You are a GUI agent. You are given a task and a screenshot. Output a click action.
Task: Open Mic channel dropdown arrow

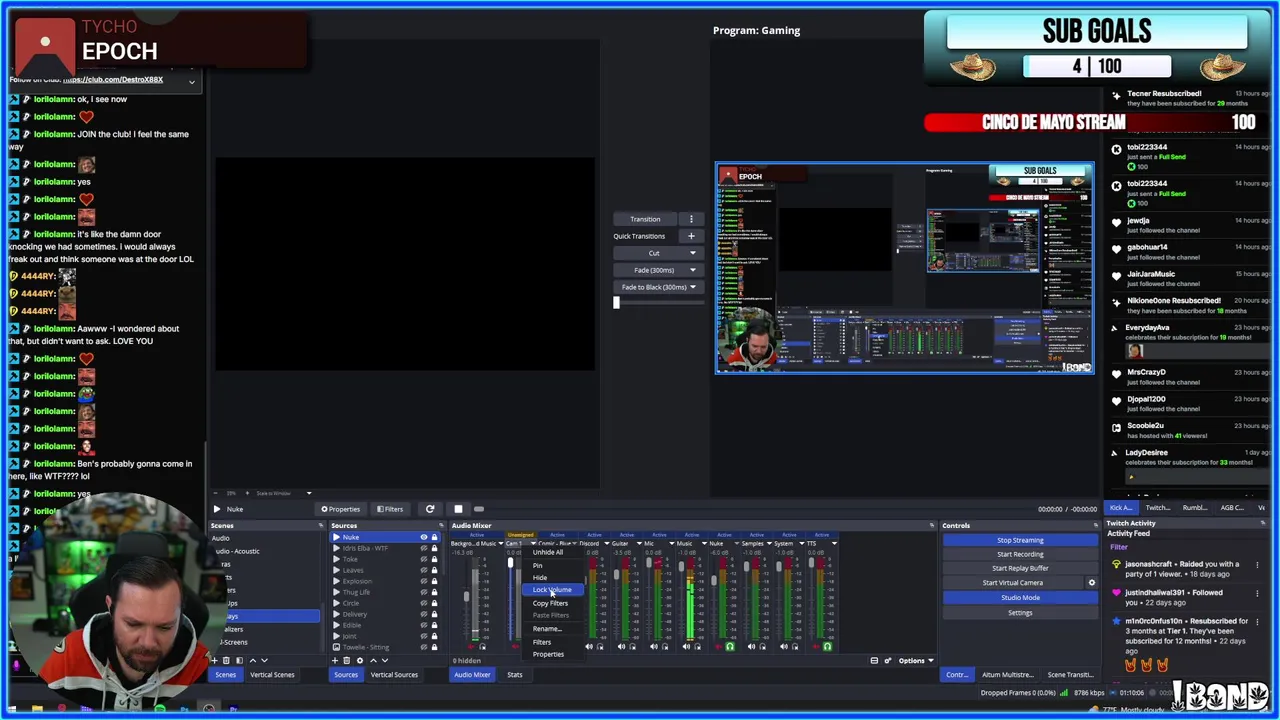click(x=672, y=543)
